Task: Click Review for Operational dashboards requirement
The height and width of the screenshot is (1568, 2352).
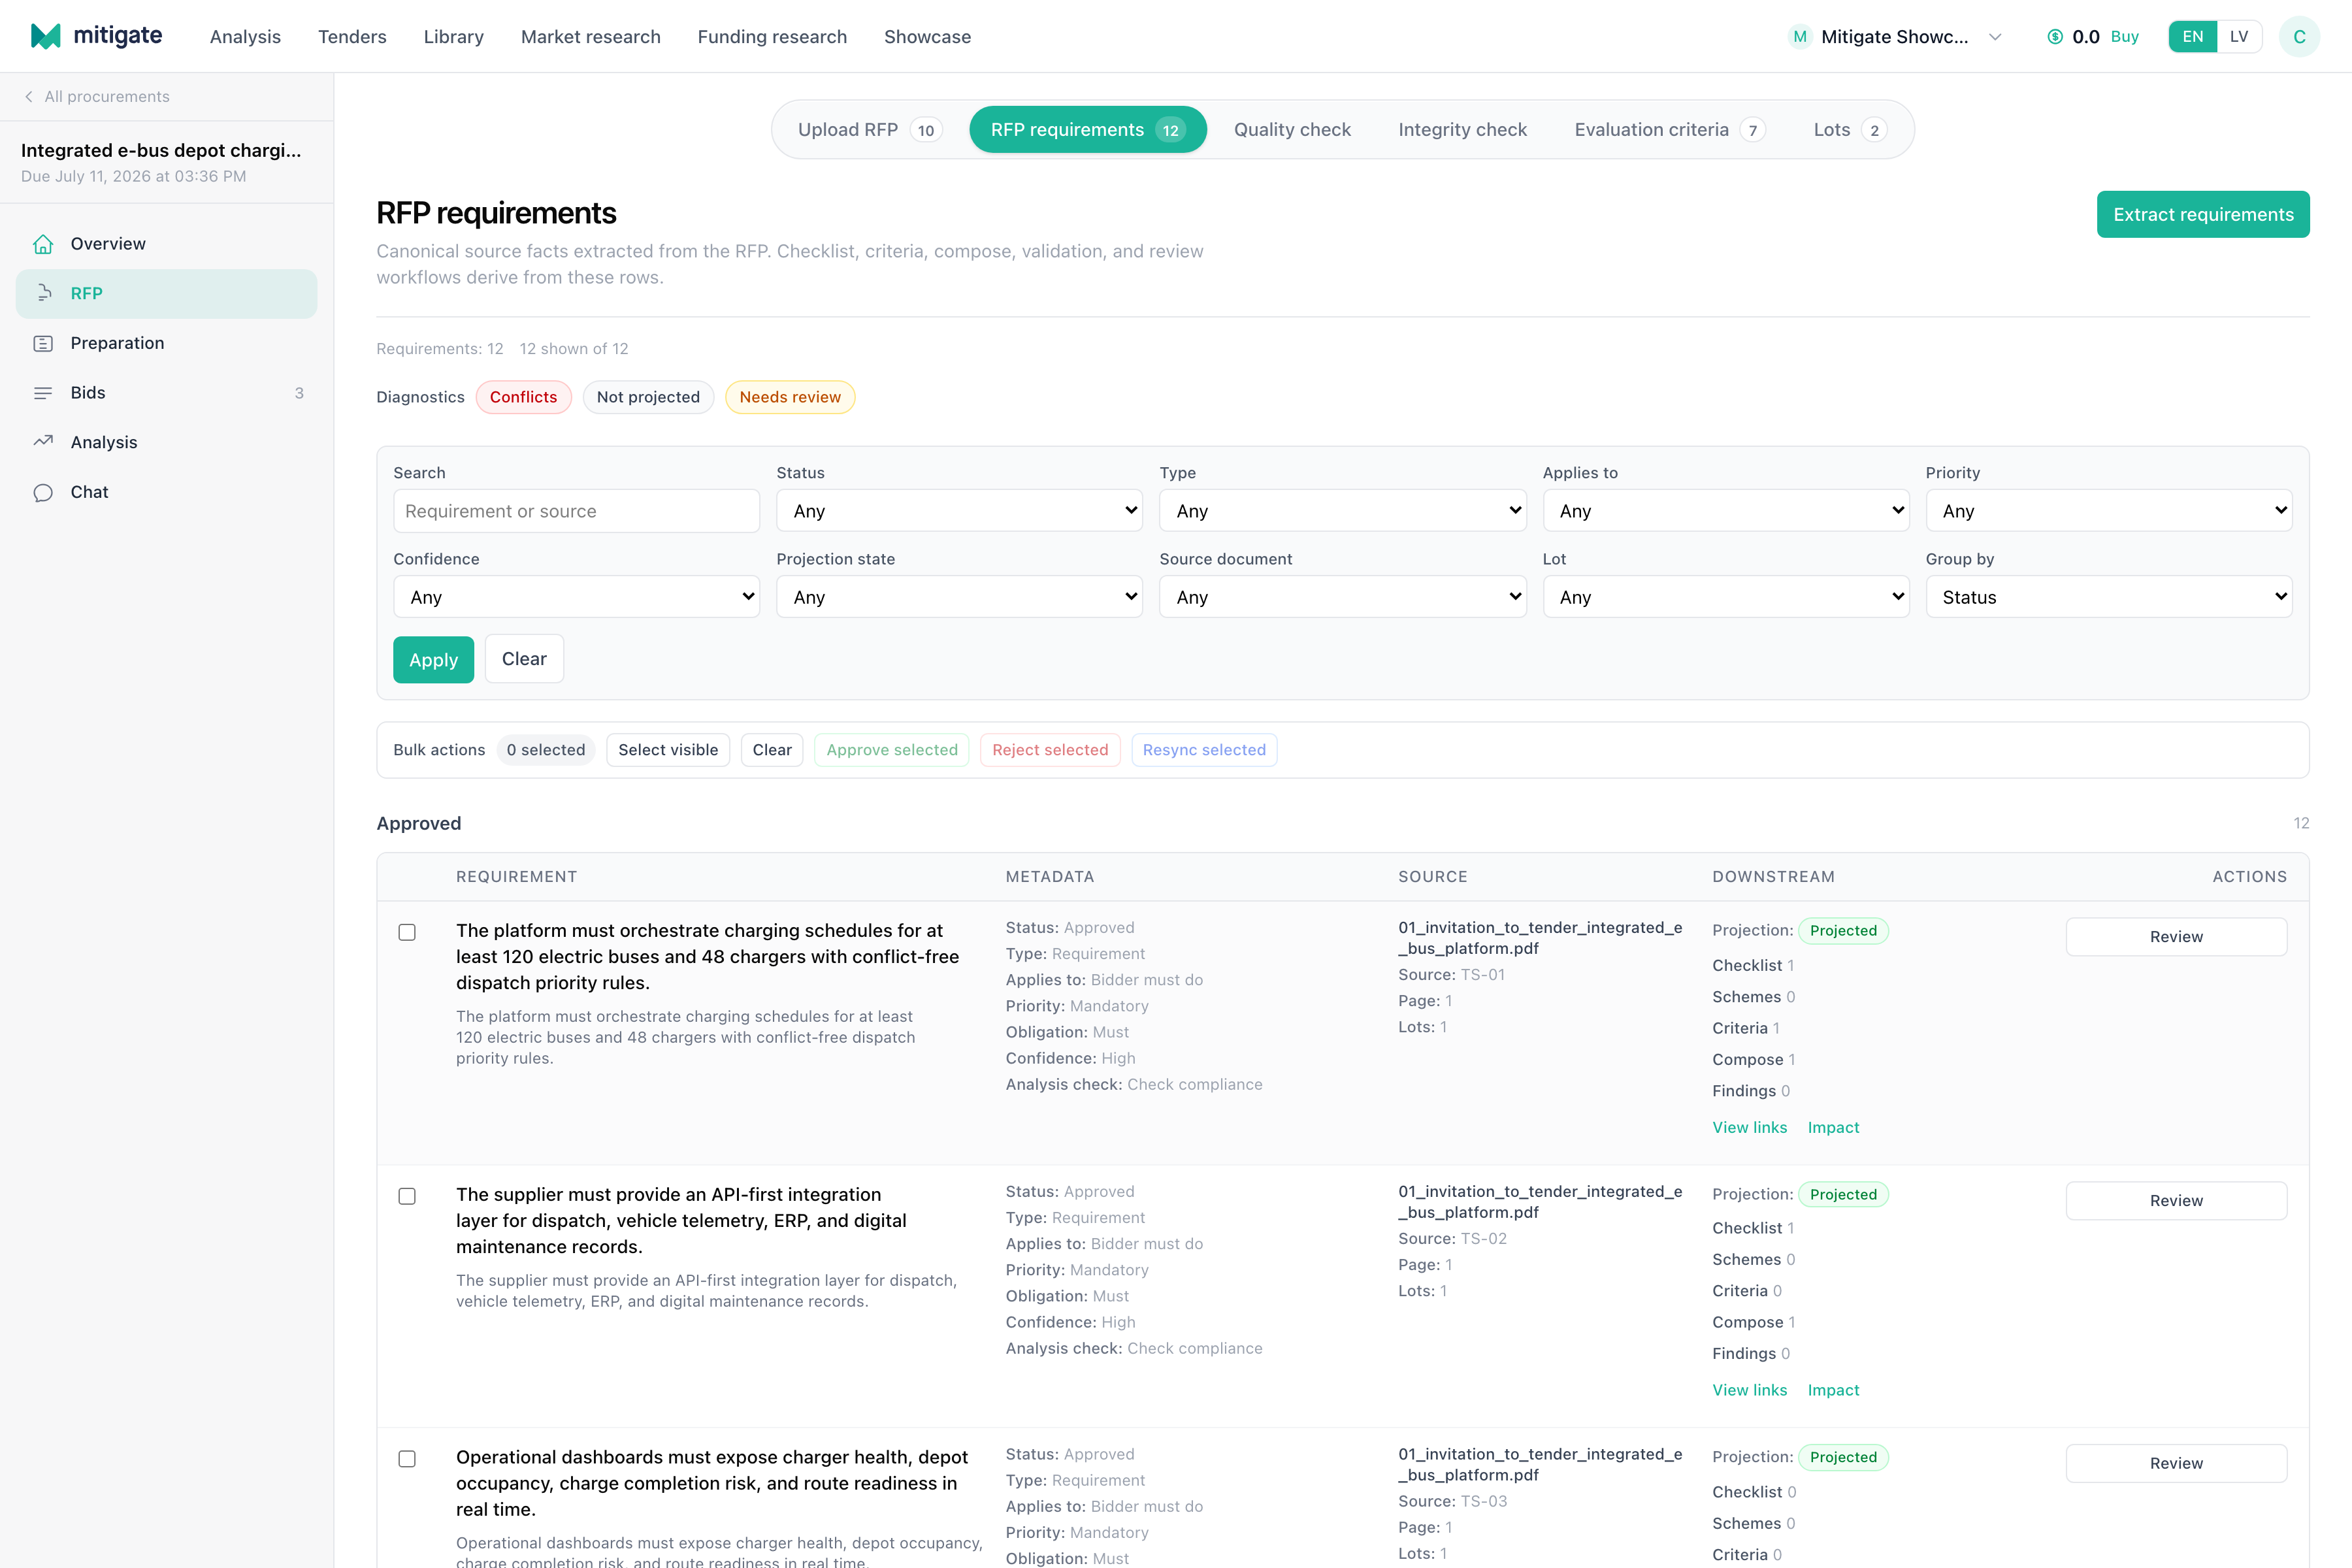Action: [2176, 1463]
